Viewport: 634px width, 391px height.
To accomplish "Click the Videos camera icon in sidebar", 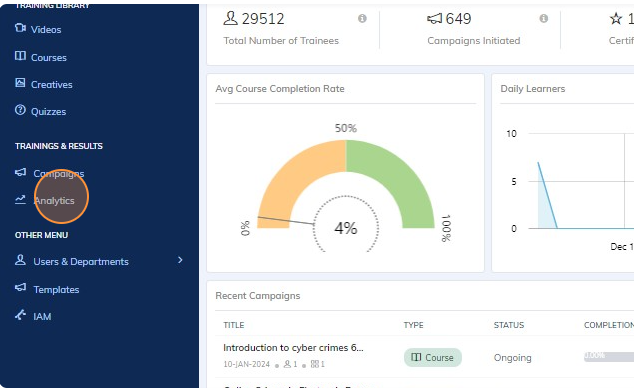I will coord(20,28).
